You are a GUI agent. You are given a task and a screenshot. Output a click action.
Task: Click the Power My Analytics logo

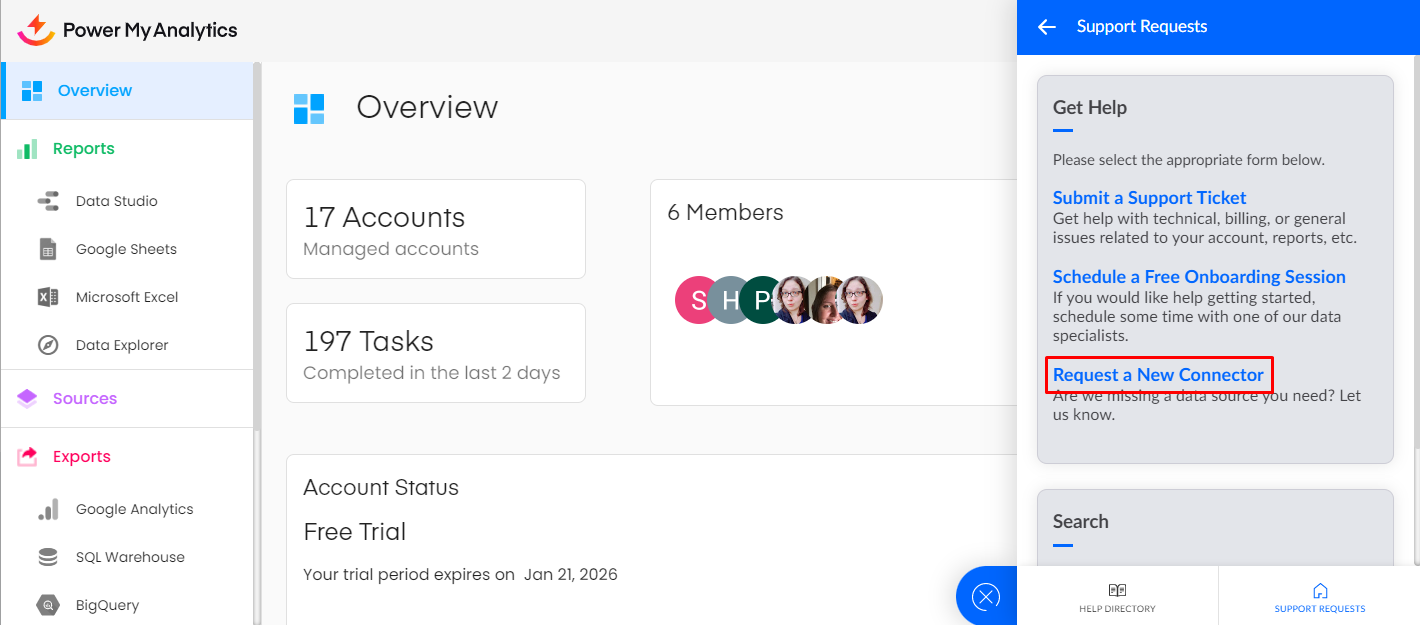point(128,30)
